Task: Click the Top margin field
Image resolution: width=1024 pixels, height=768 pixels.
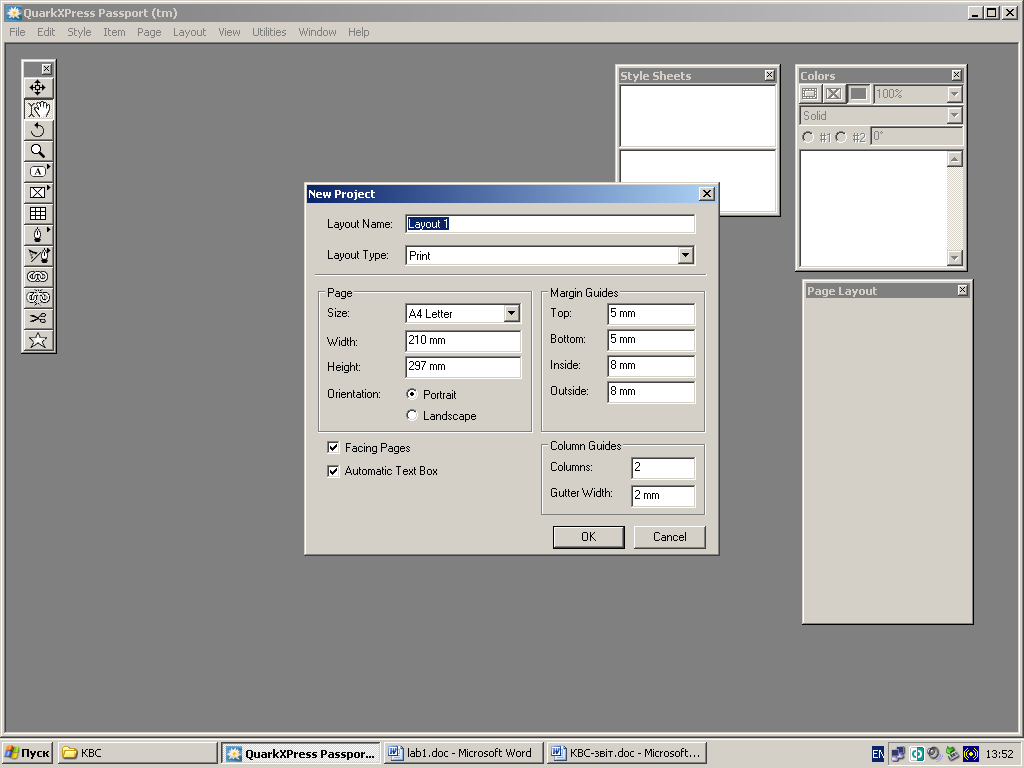Action: pyautogui.click(x=651, y=313)
